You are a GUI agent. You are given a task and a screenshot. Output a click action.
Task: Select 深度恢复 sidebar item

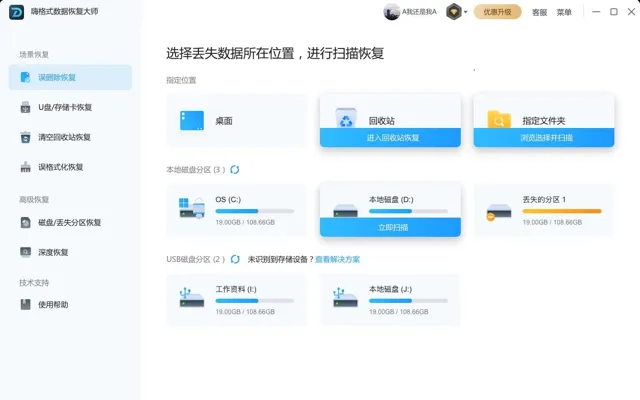point(70,252)
